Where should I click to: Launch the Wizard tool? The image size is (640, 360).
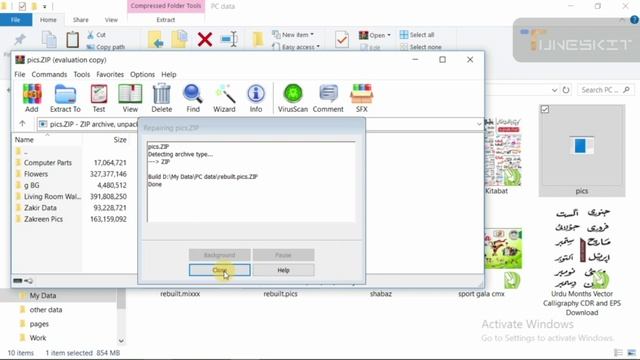tap(224, 98)
